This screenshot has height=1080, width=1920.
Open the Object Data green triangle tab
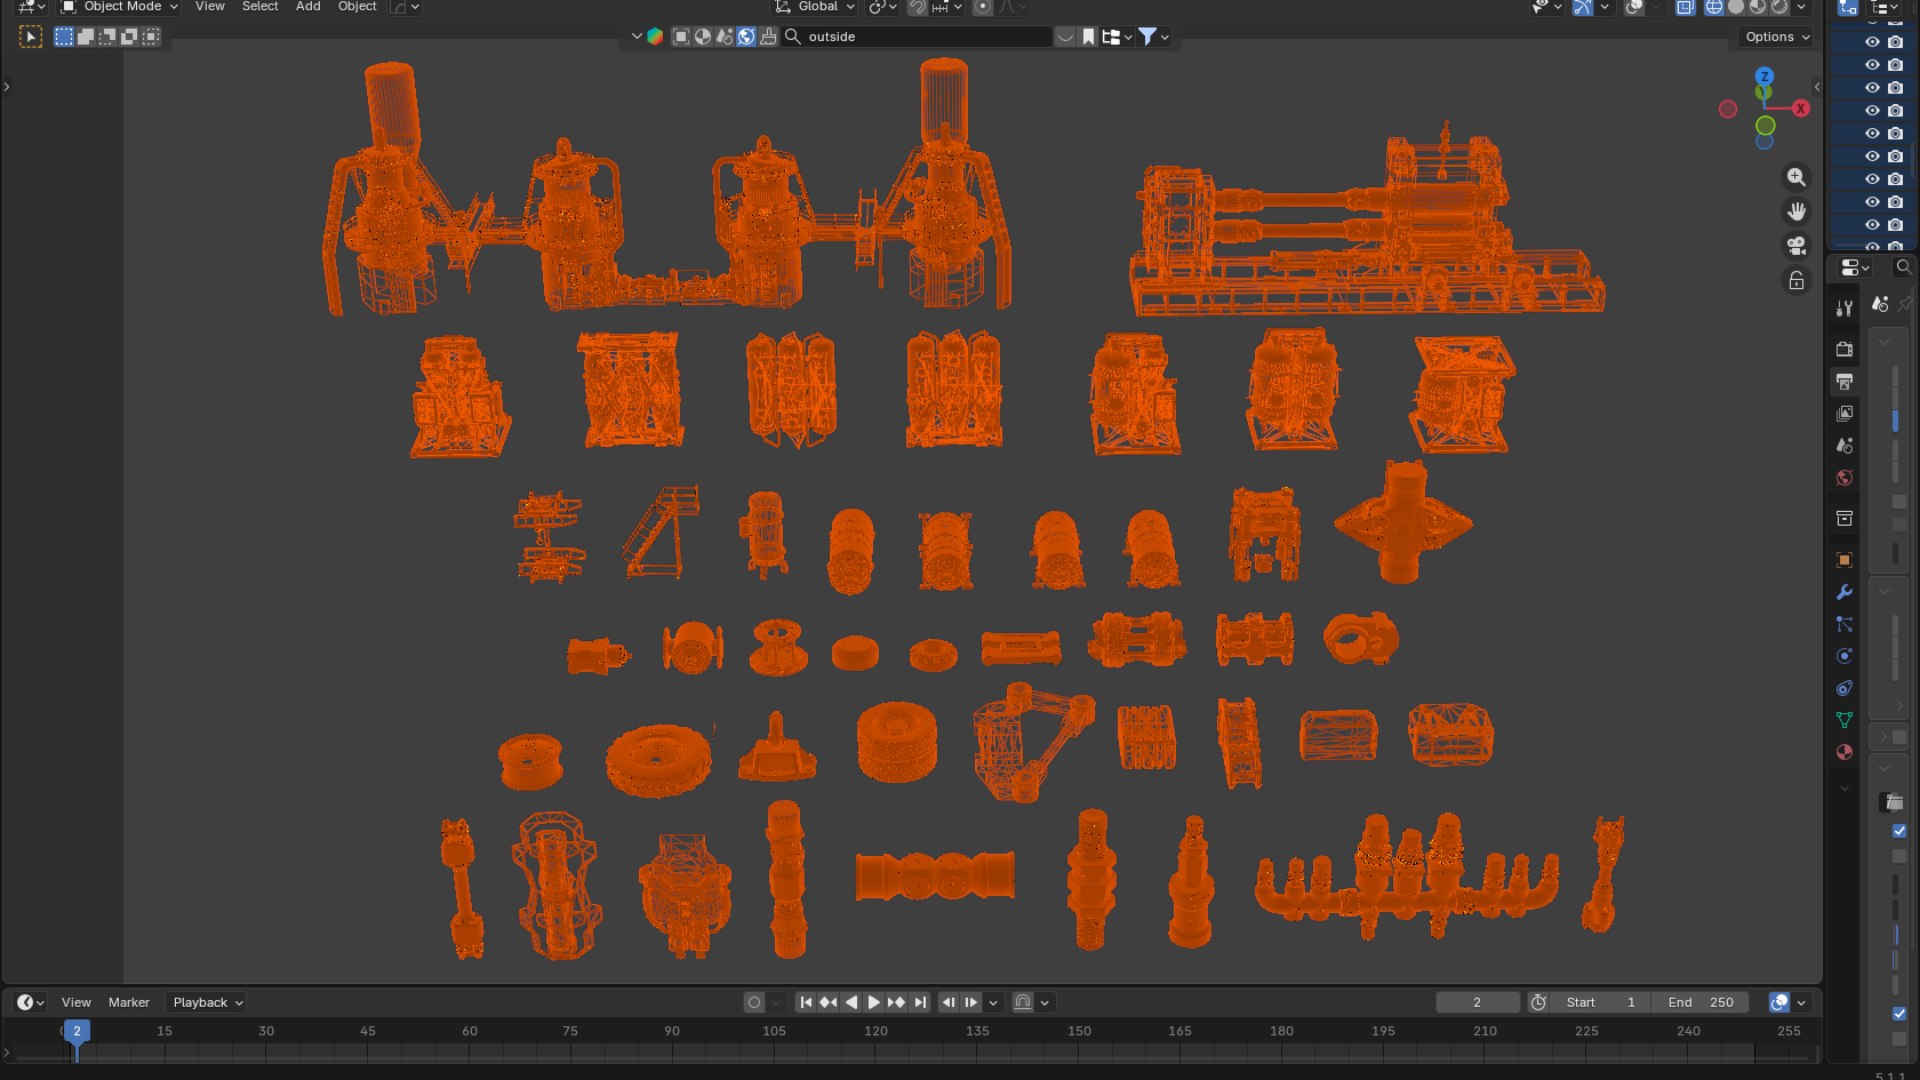point(1844,720)
